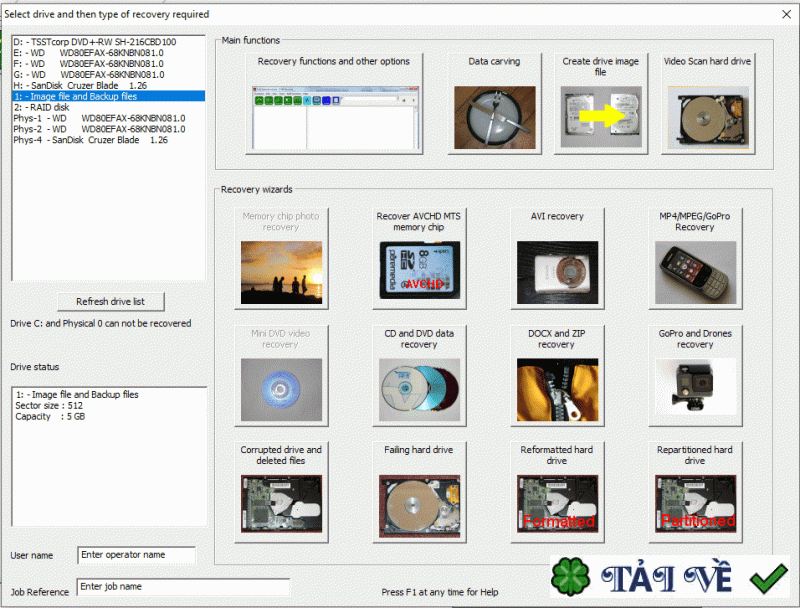Focus the Job Reference name field
The image size is (800, 608).
coord(183,587)
